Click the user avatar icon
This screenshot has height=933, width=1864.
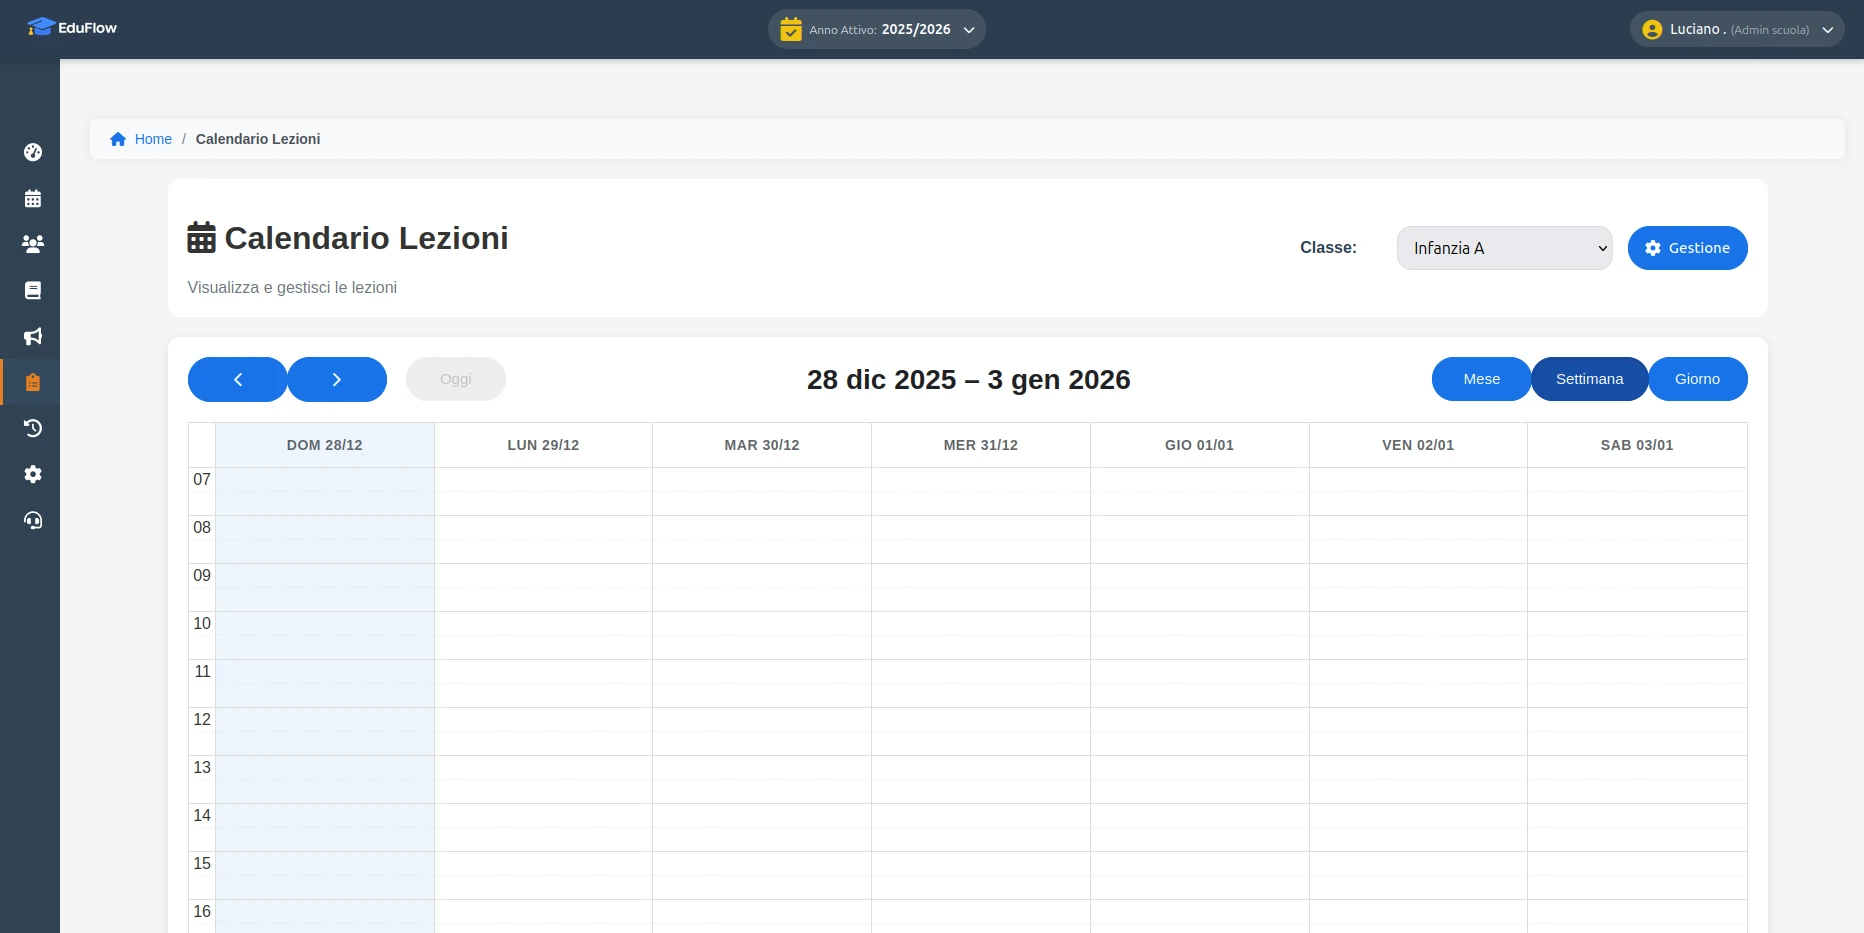[x=1652, y=30]
